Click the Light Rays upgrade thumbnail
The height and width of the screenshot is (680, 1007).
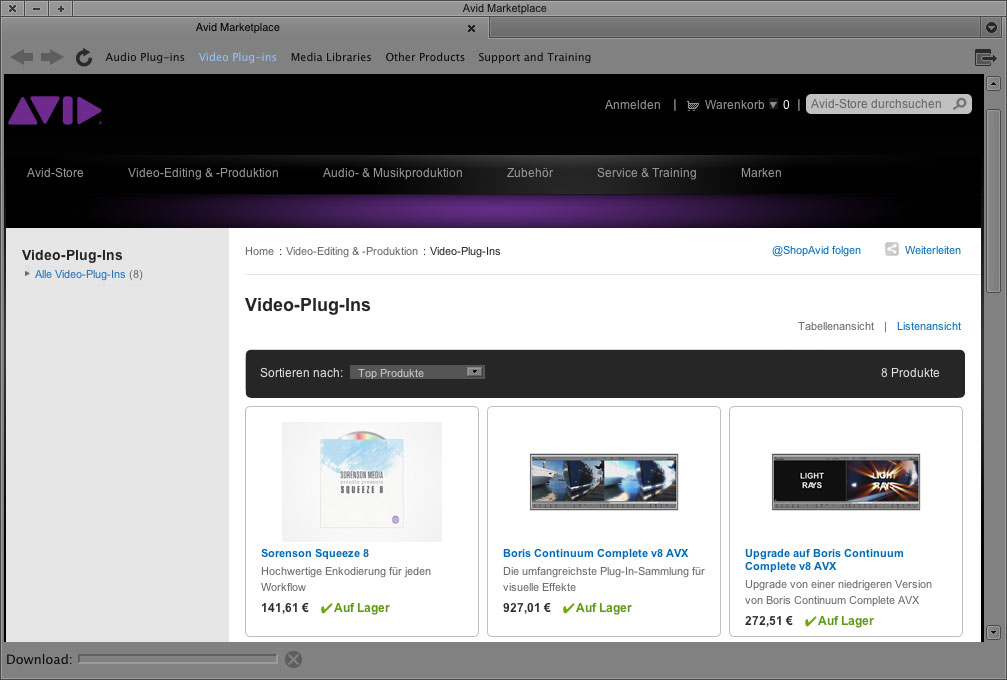coord(846,482)
